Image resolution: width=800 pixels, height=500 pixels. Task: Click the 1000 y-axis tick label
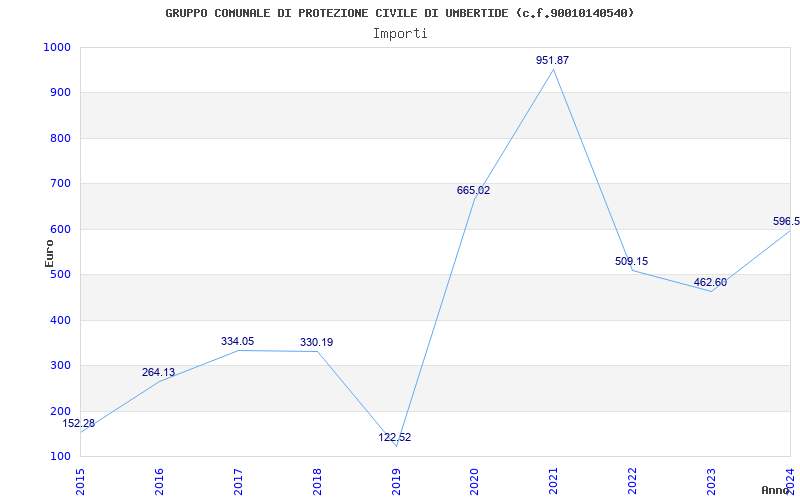pyautogui.click(x=57, y=47)
